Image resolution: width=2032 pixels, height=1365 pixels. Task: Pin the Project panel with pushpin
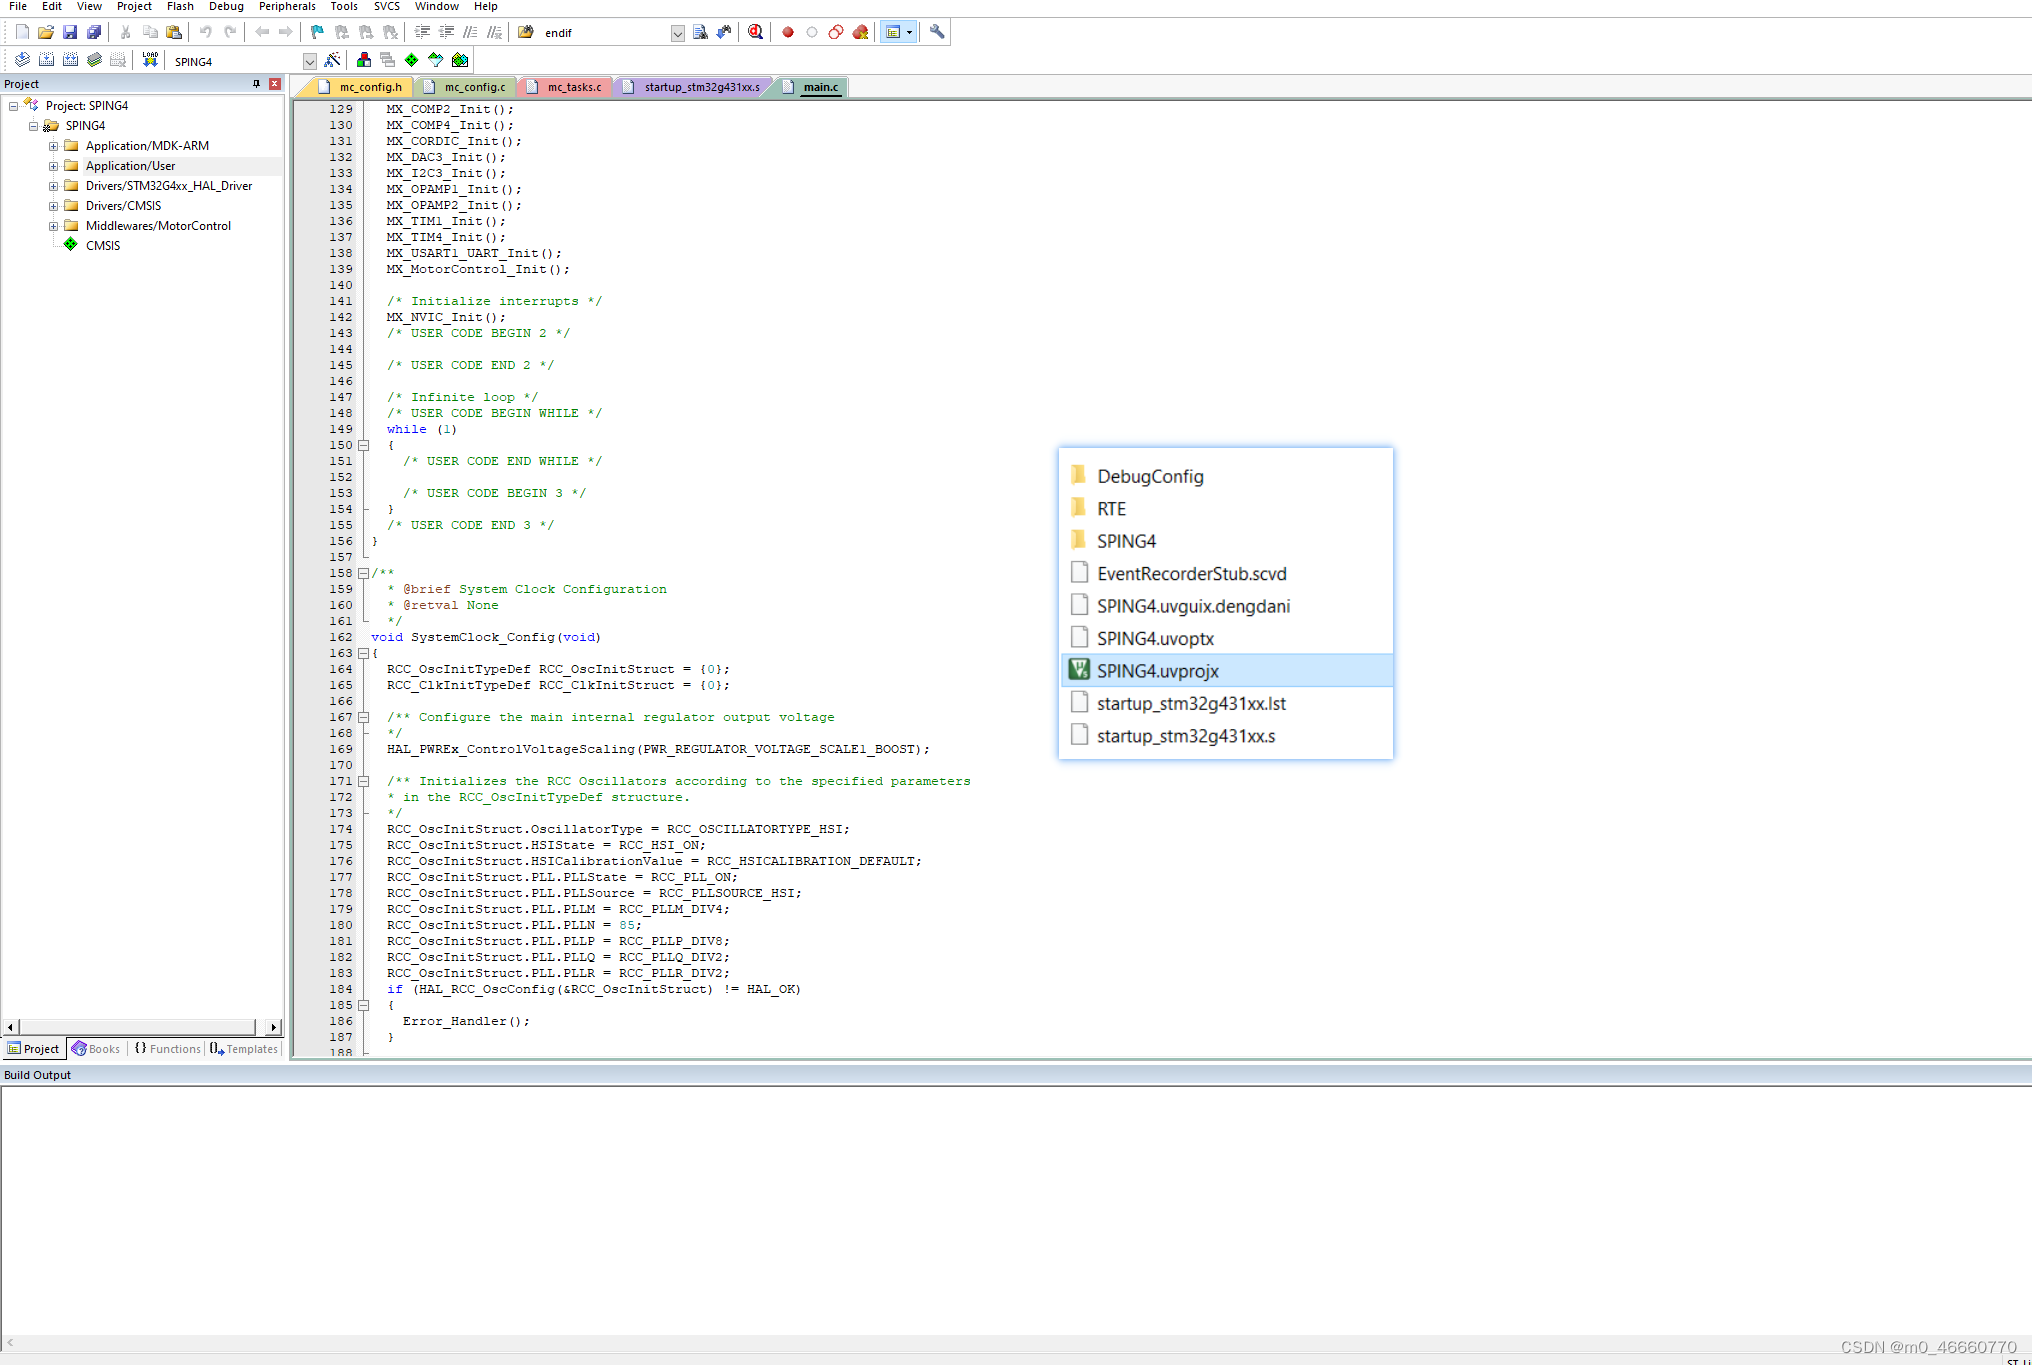tap(256, 84)
